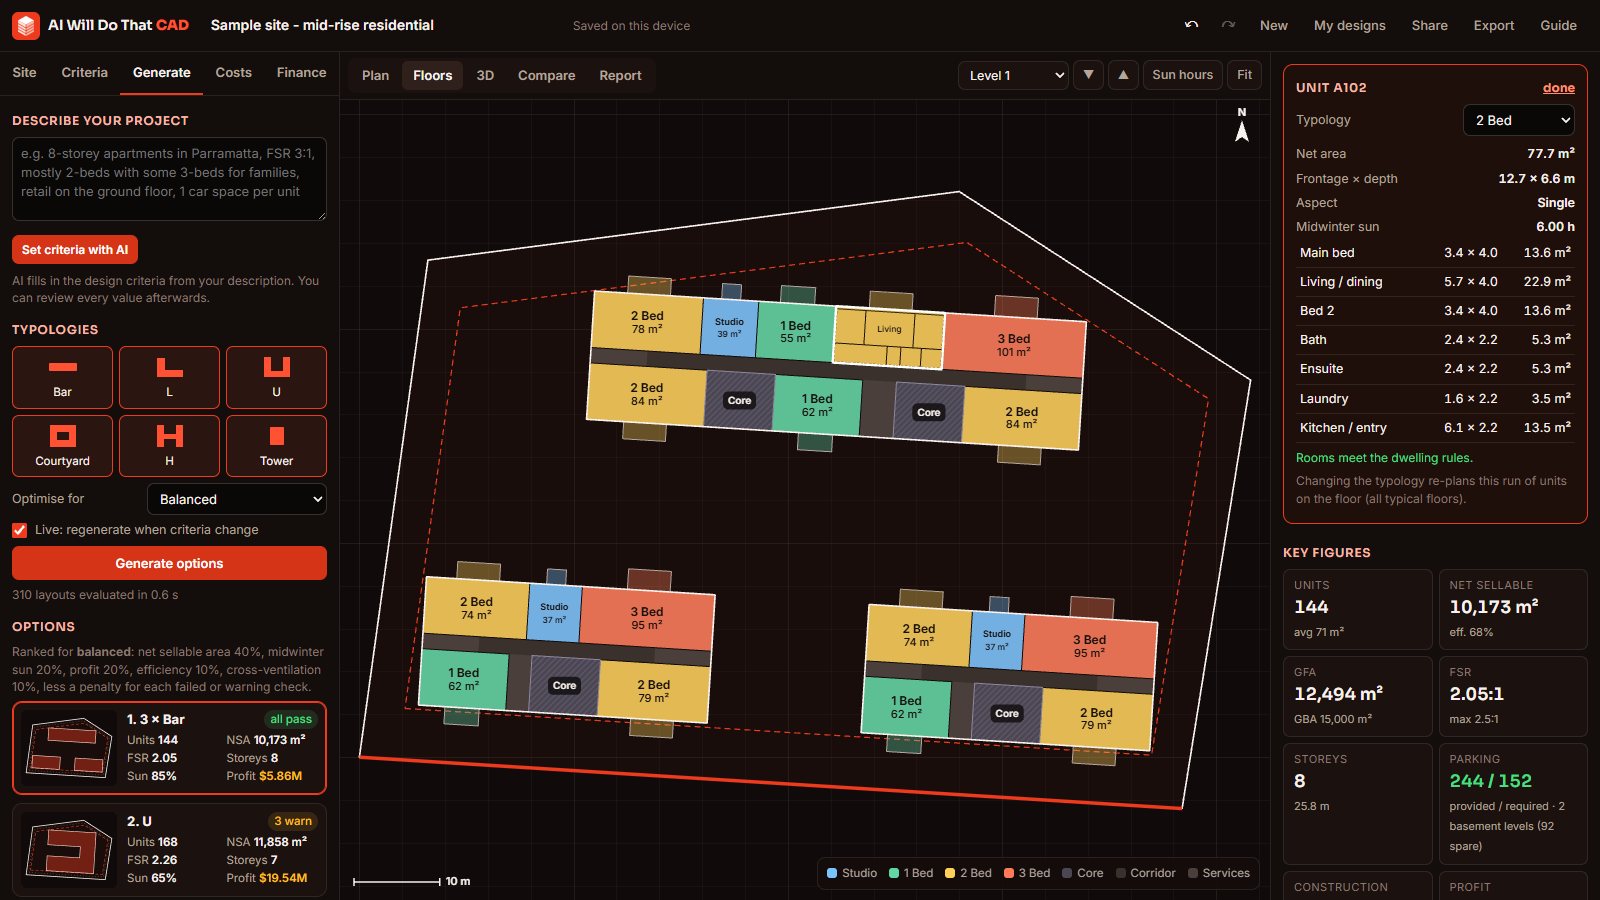Screen dimensions: 1600x900
Task: Open the Report view tab
Action: pos(620,75)
